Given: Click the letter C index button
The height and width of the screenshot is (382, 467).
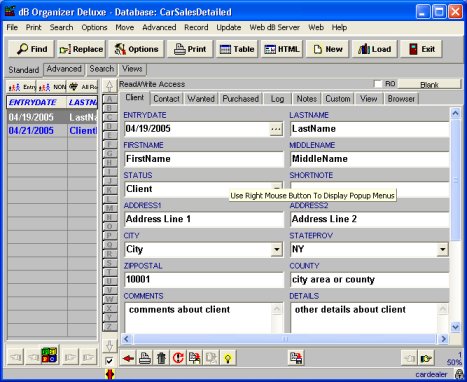Looking at the screenshot, I should 109,117.
